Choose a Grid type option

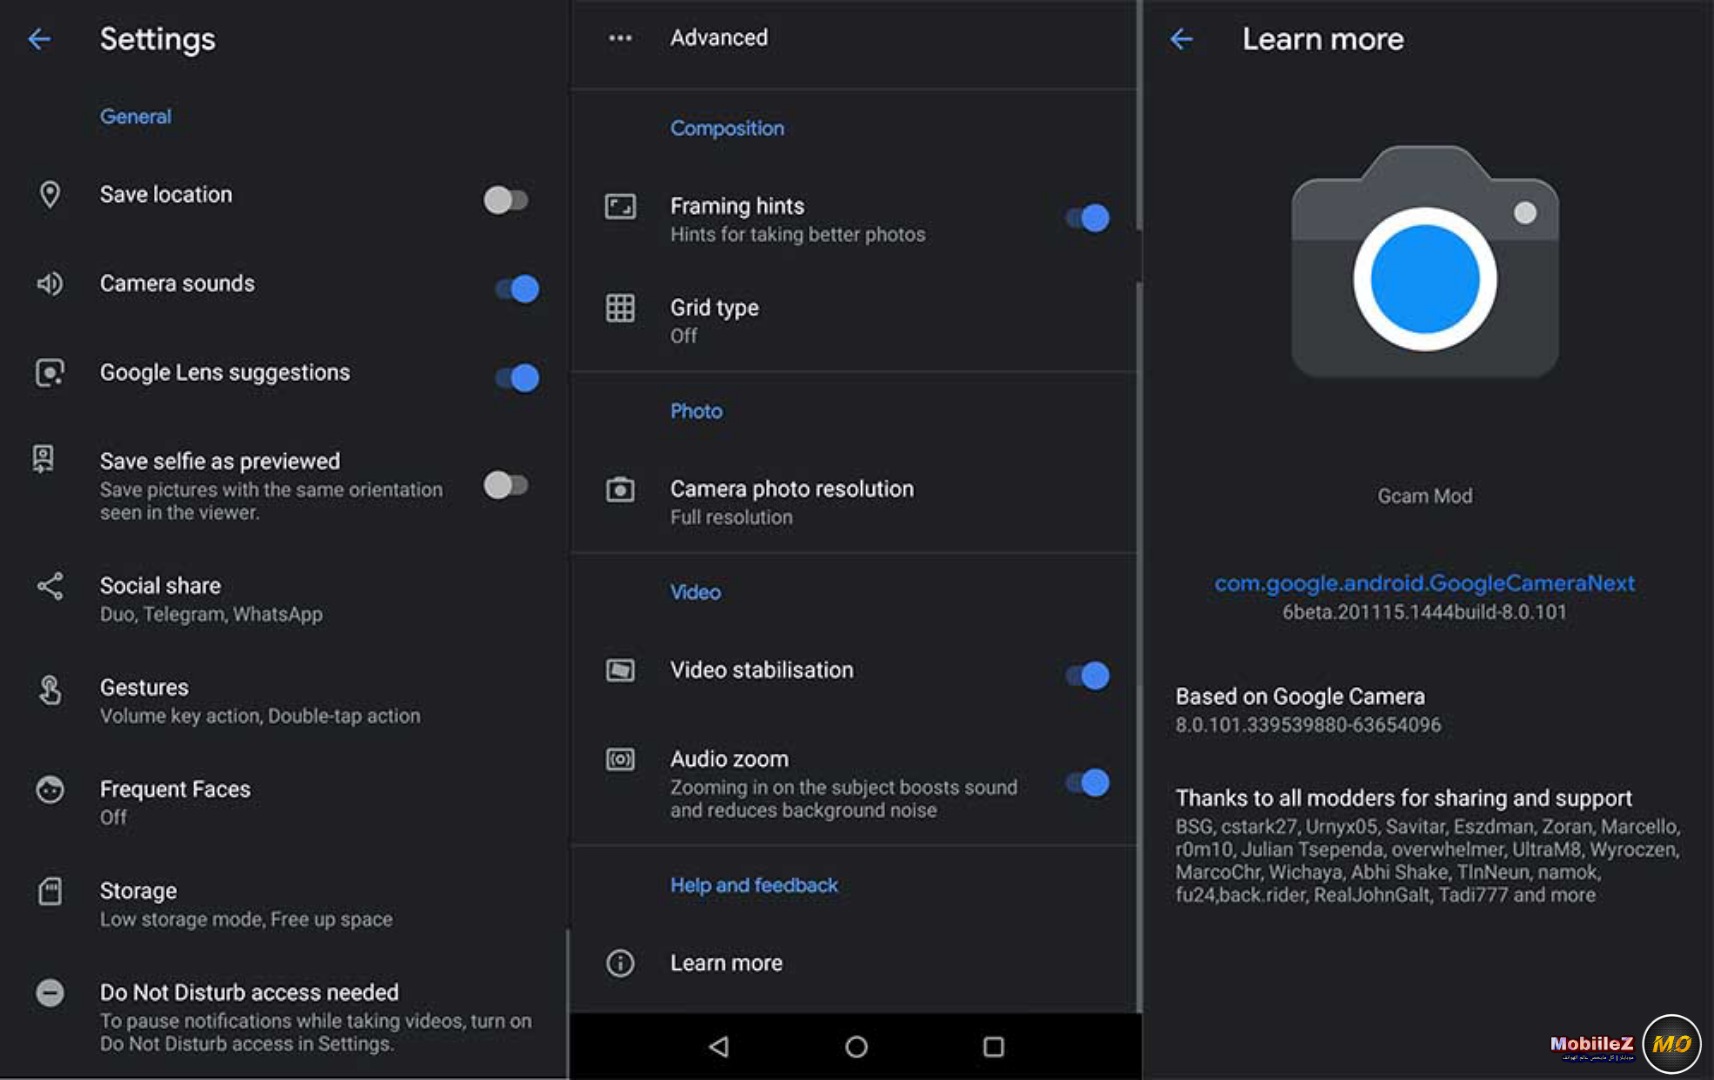855,320
